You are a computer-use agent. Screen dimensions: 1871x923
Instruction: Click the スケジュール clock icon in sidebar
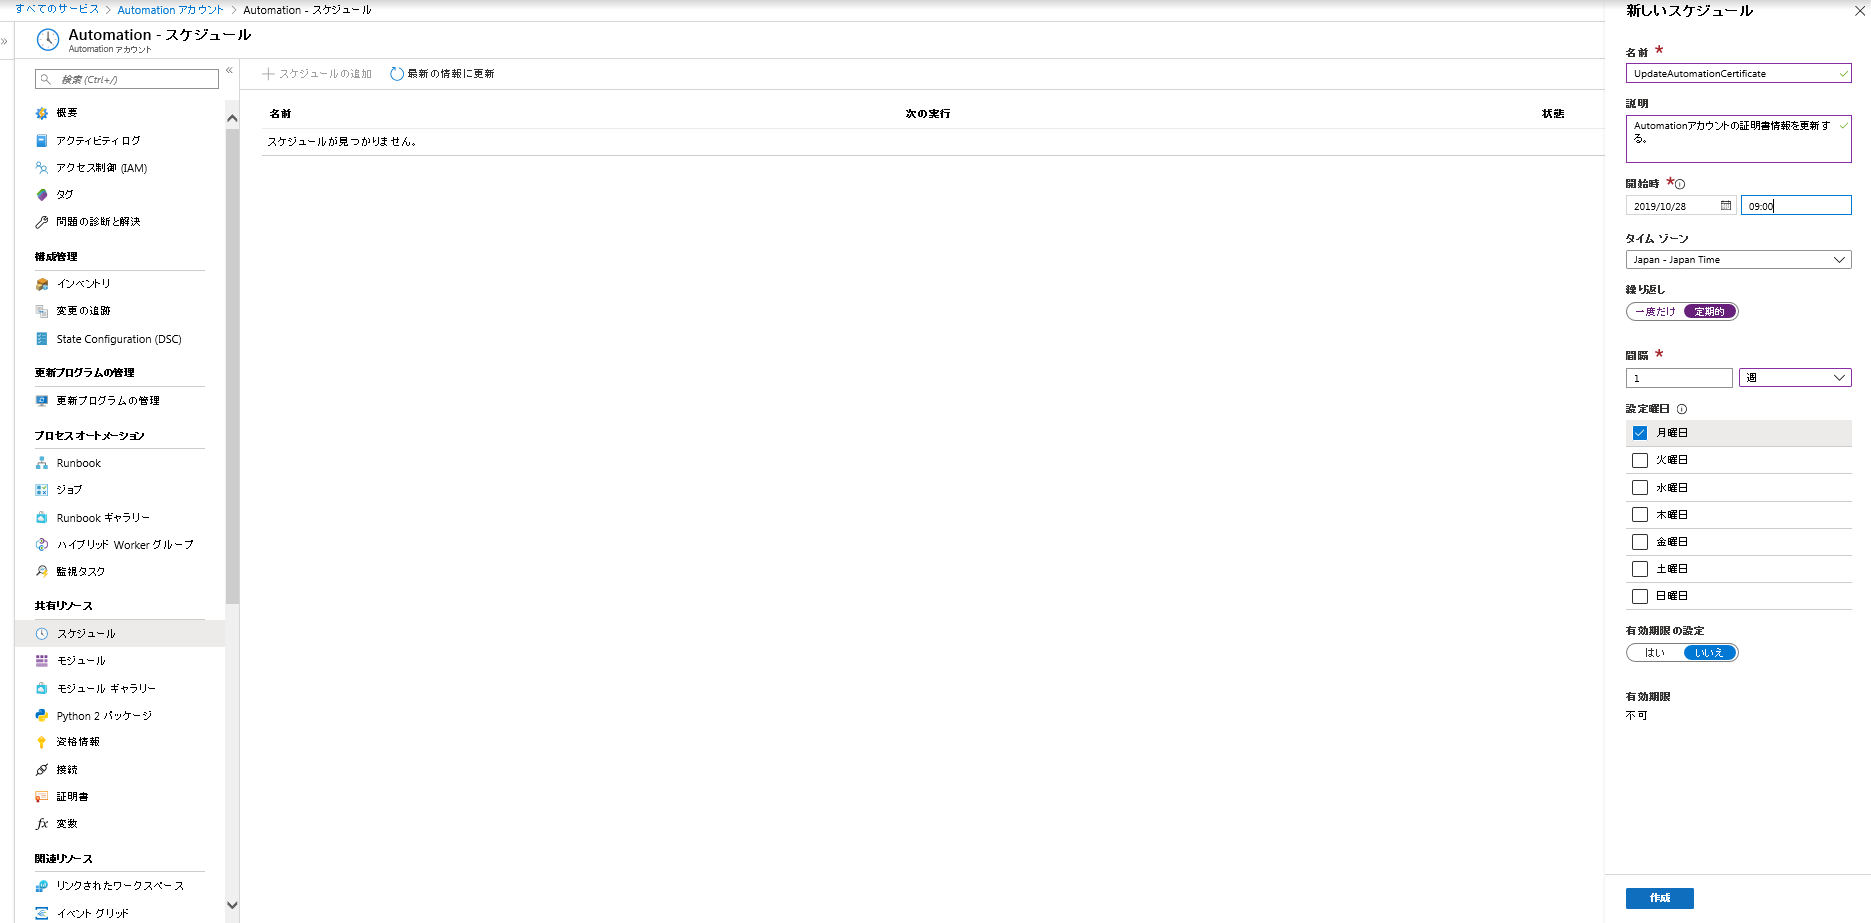(42, 634)
